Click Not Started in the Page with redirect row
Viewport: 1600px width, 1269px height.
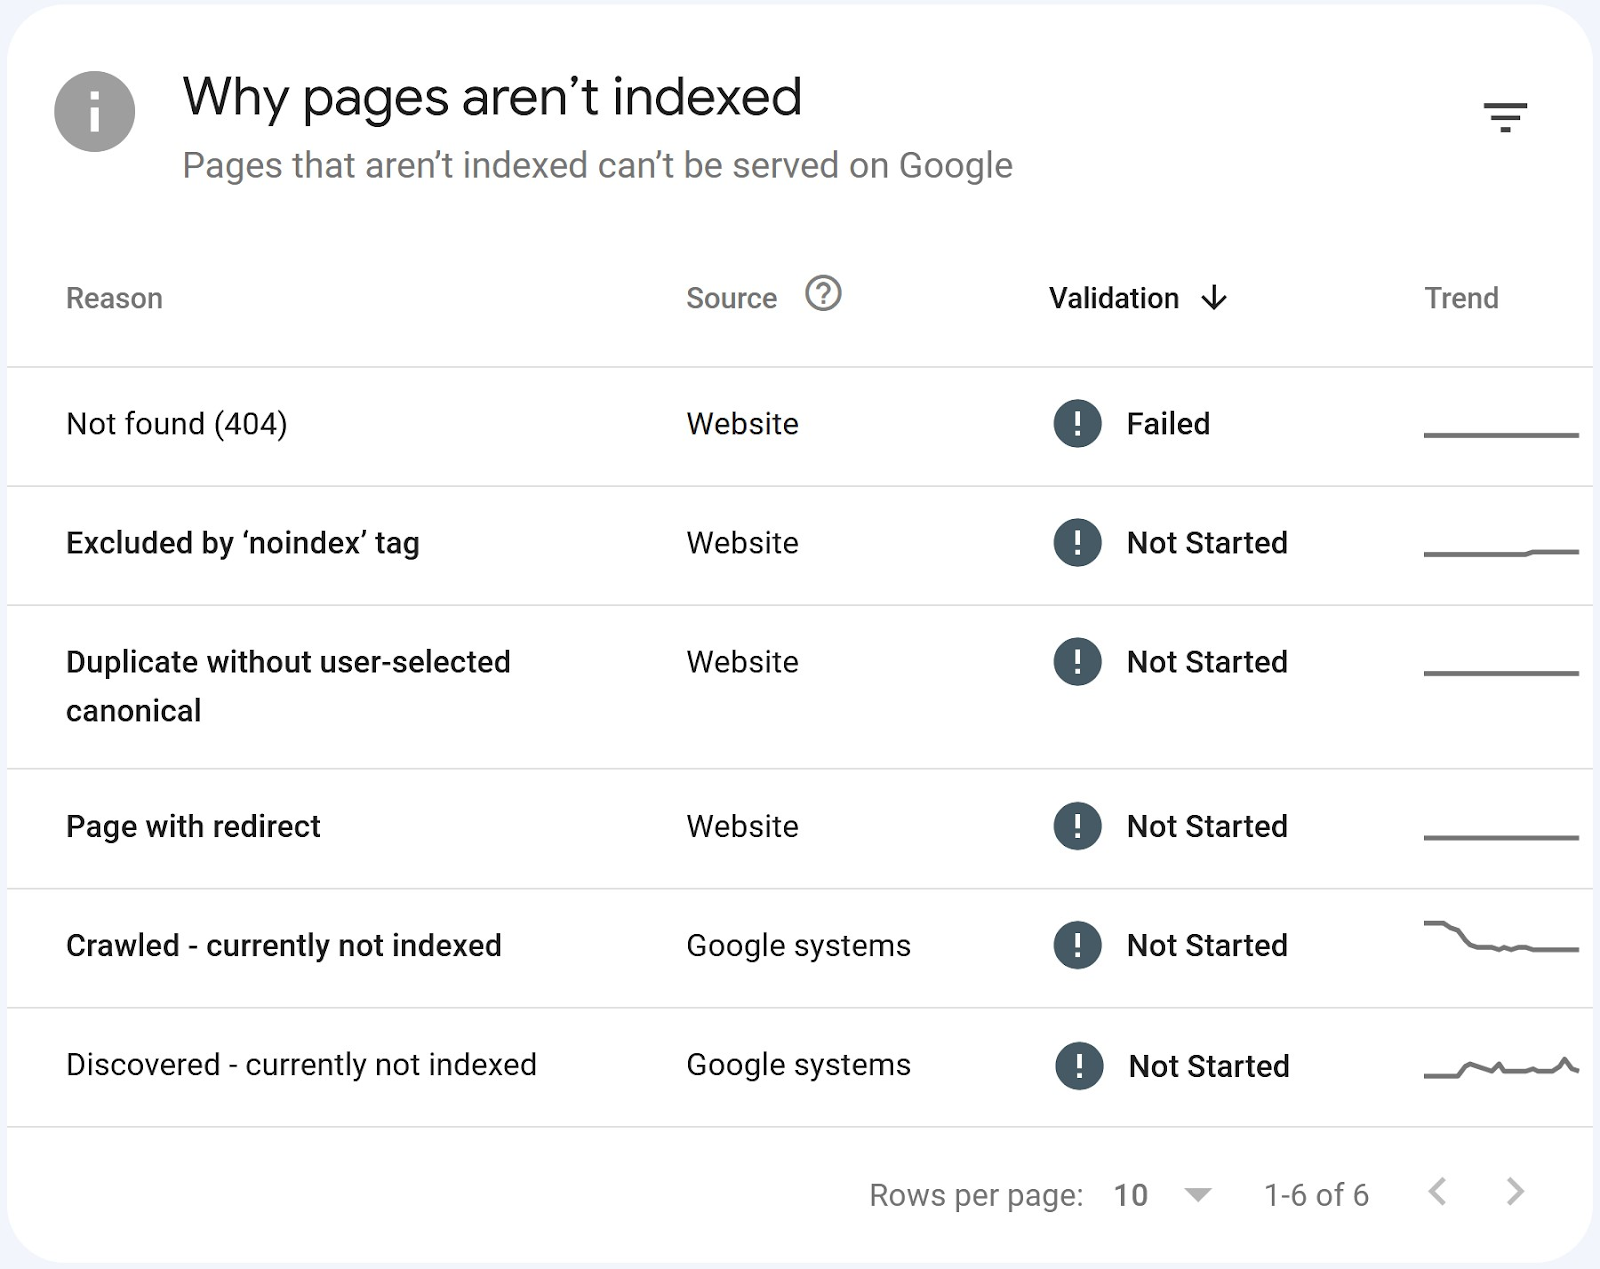pos(1207,827)
